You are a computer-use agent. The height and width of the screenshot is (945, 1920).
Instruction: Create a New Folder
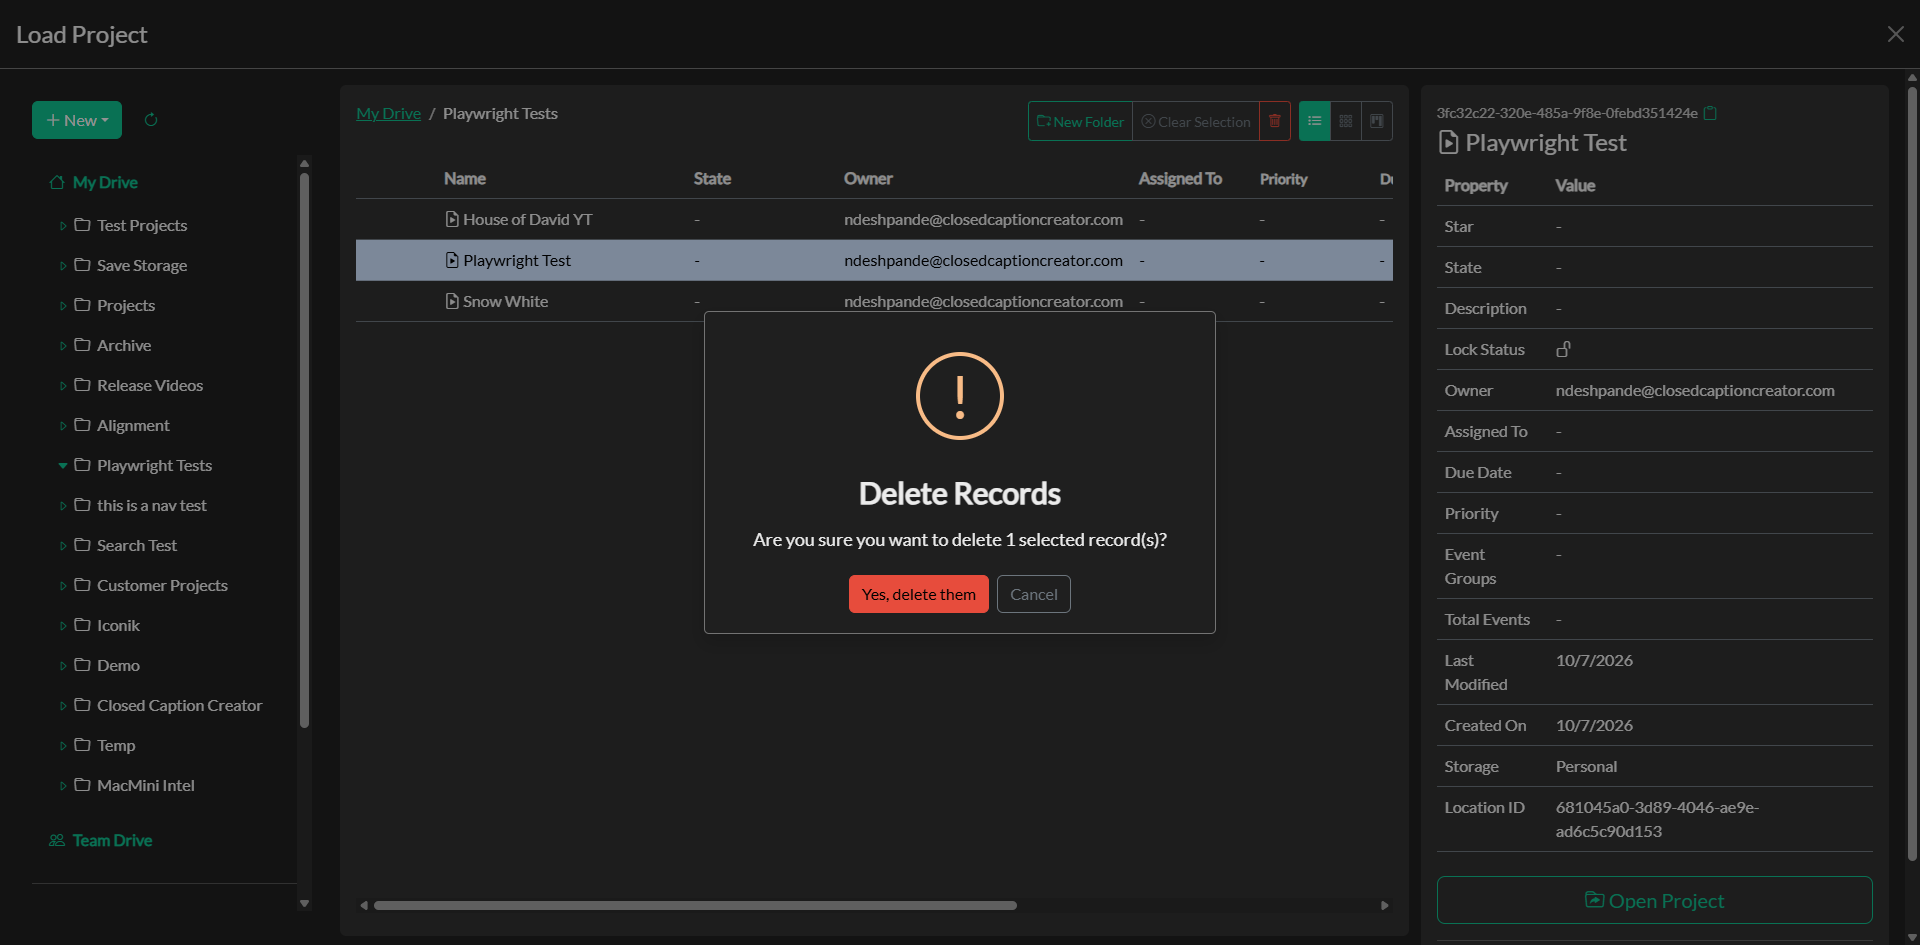pos(1080,121)
